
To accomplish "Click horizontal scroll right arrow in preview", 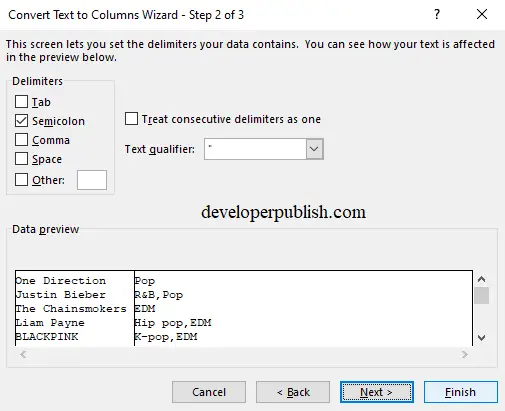I will [x=465, y=354].
